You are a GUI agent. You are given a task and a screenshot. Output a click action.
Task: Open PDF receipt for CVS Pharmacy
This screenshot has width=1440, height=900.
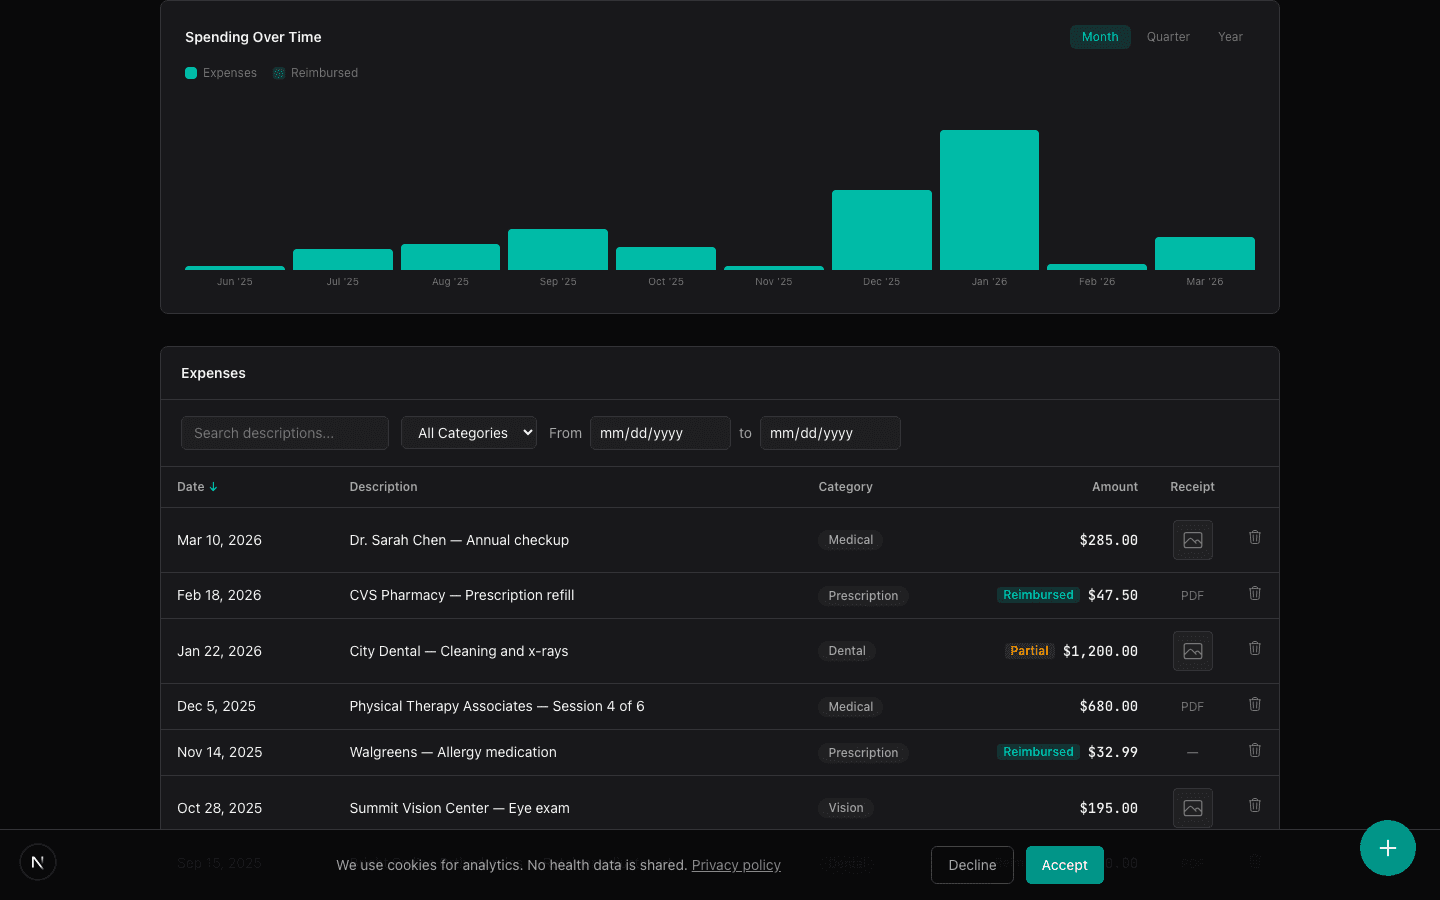pos(1192,596)
